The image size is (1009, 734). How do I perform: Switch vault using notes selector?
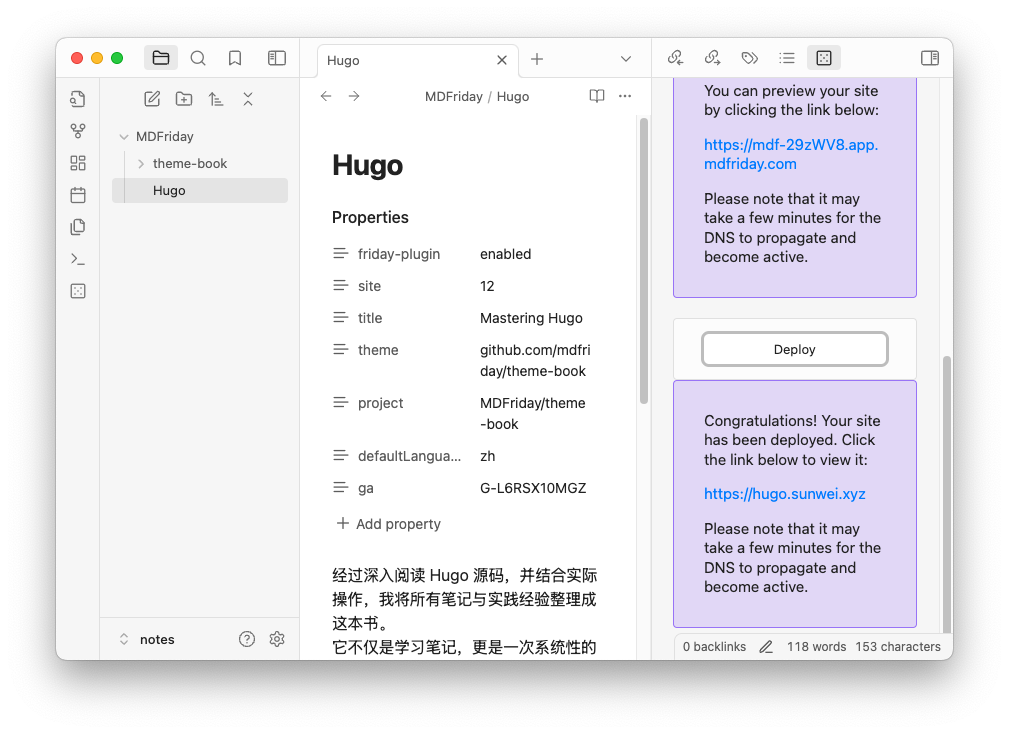(147, 639)
